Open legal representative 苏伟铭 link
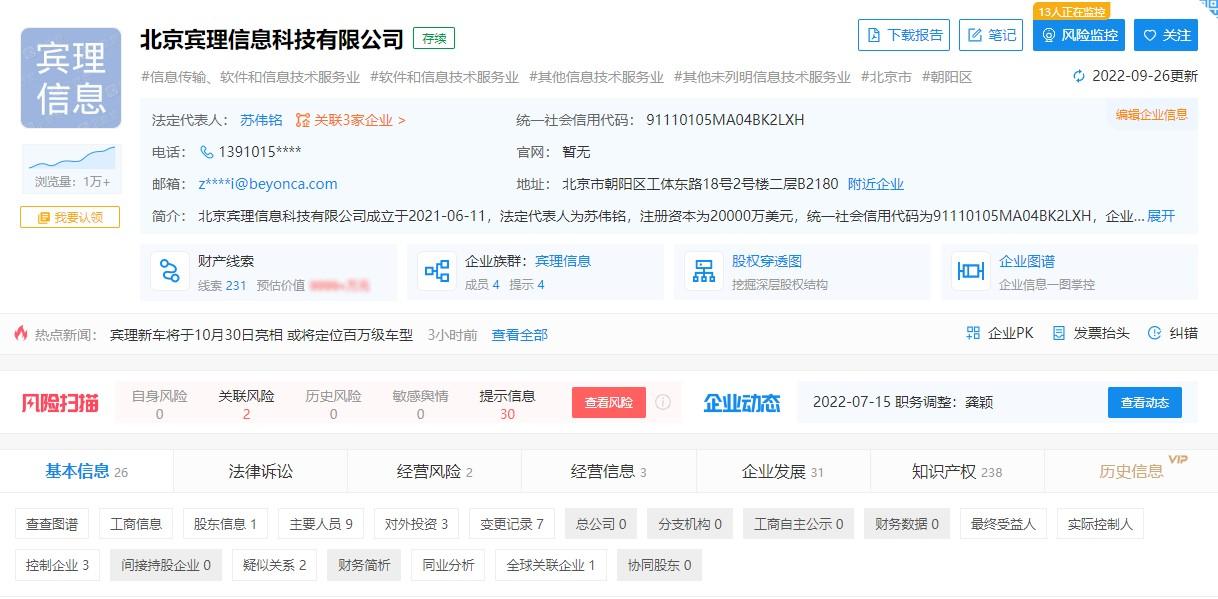 coord(261,120)
